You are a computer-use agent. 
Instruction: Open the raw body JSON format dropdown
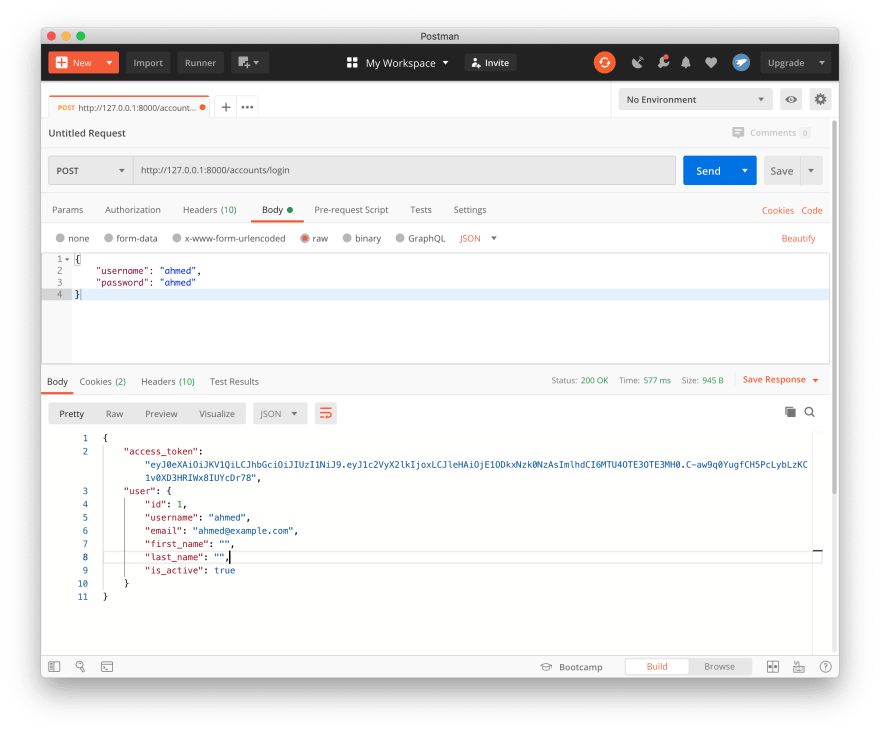pos(478,238)
